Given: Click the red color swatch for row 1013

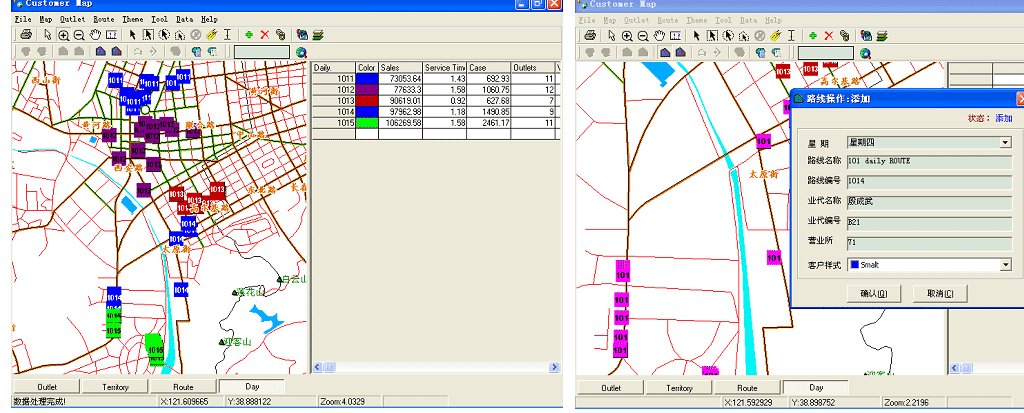Looking at the screenshot, I should tap(366, 101).
